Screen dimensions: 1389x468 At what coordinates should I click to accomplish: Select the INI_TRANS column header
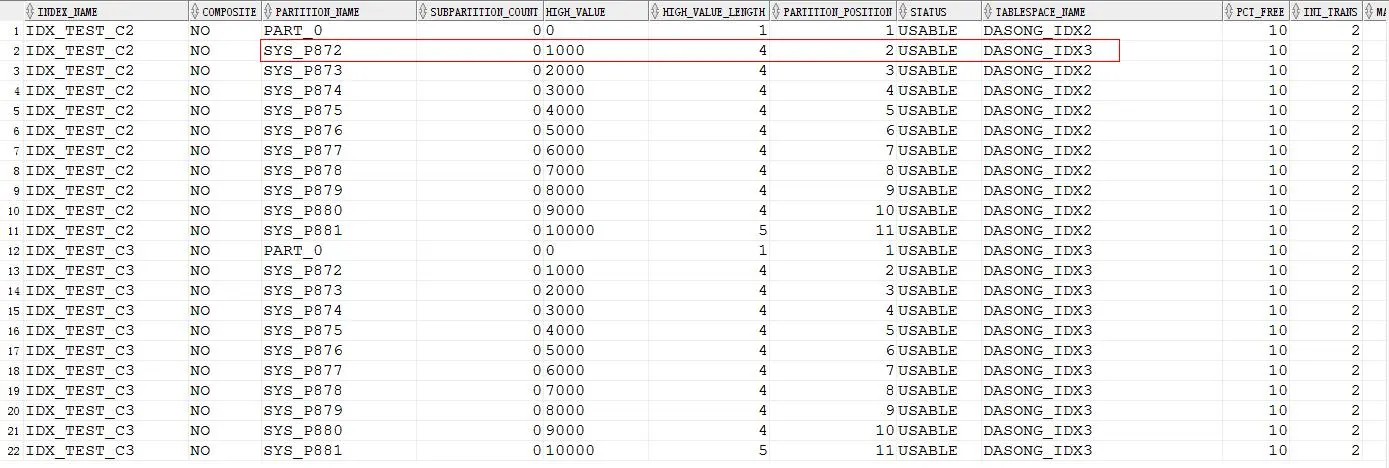pyautogui.click(x=1326, y=11)
